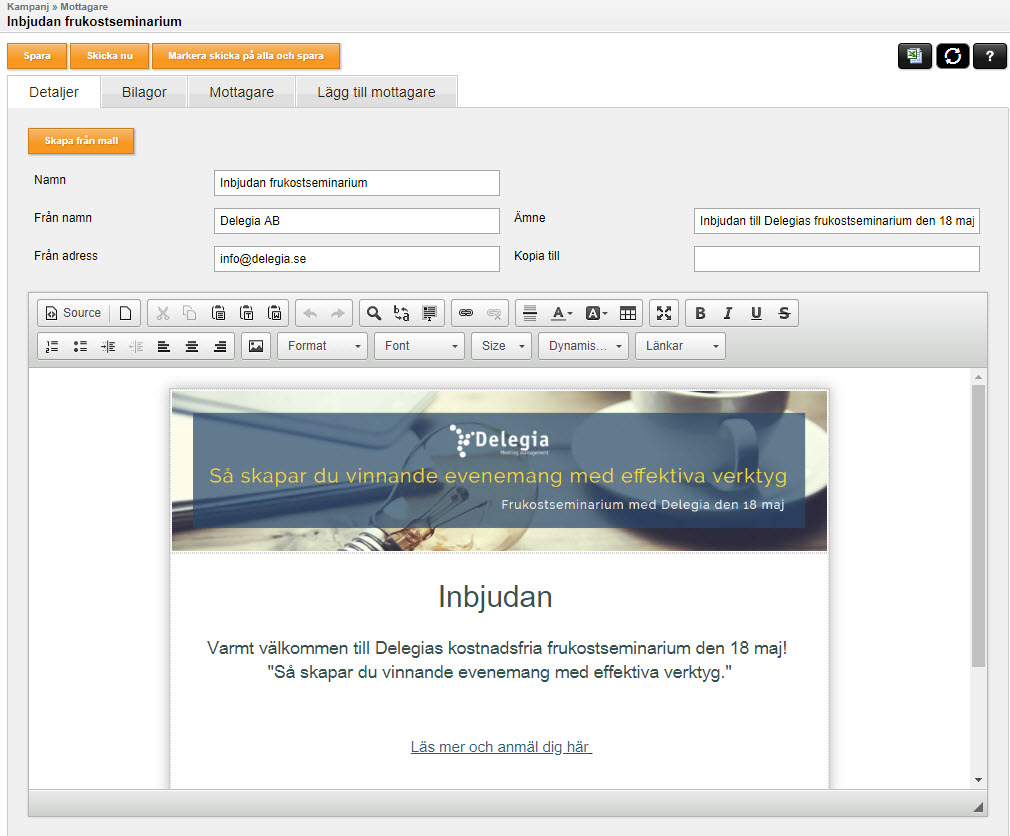Click the Copy icon in editor toolbar

pos(190,313)
